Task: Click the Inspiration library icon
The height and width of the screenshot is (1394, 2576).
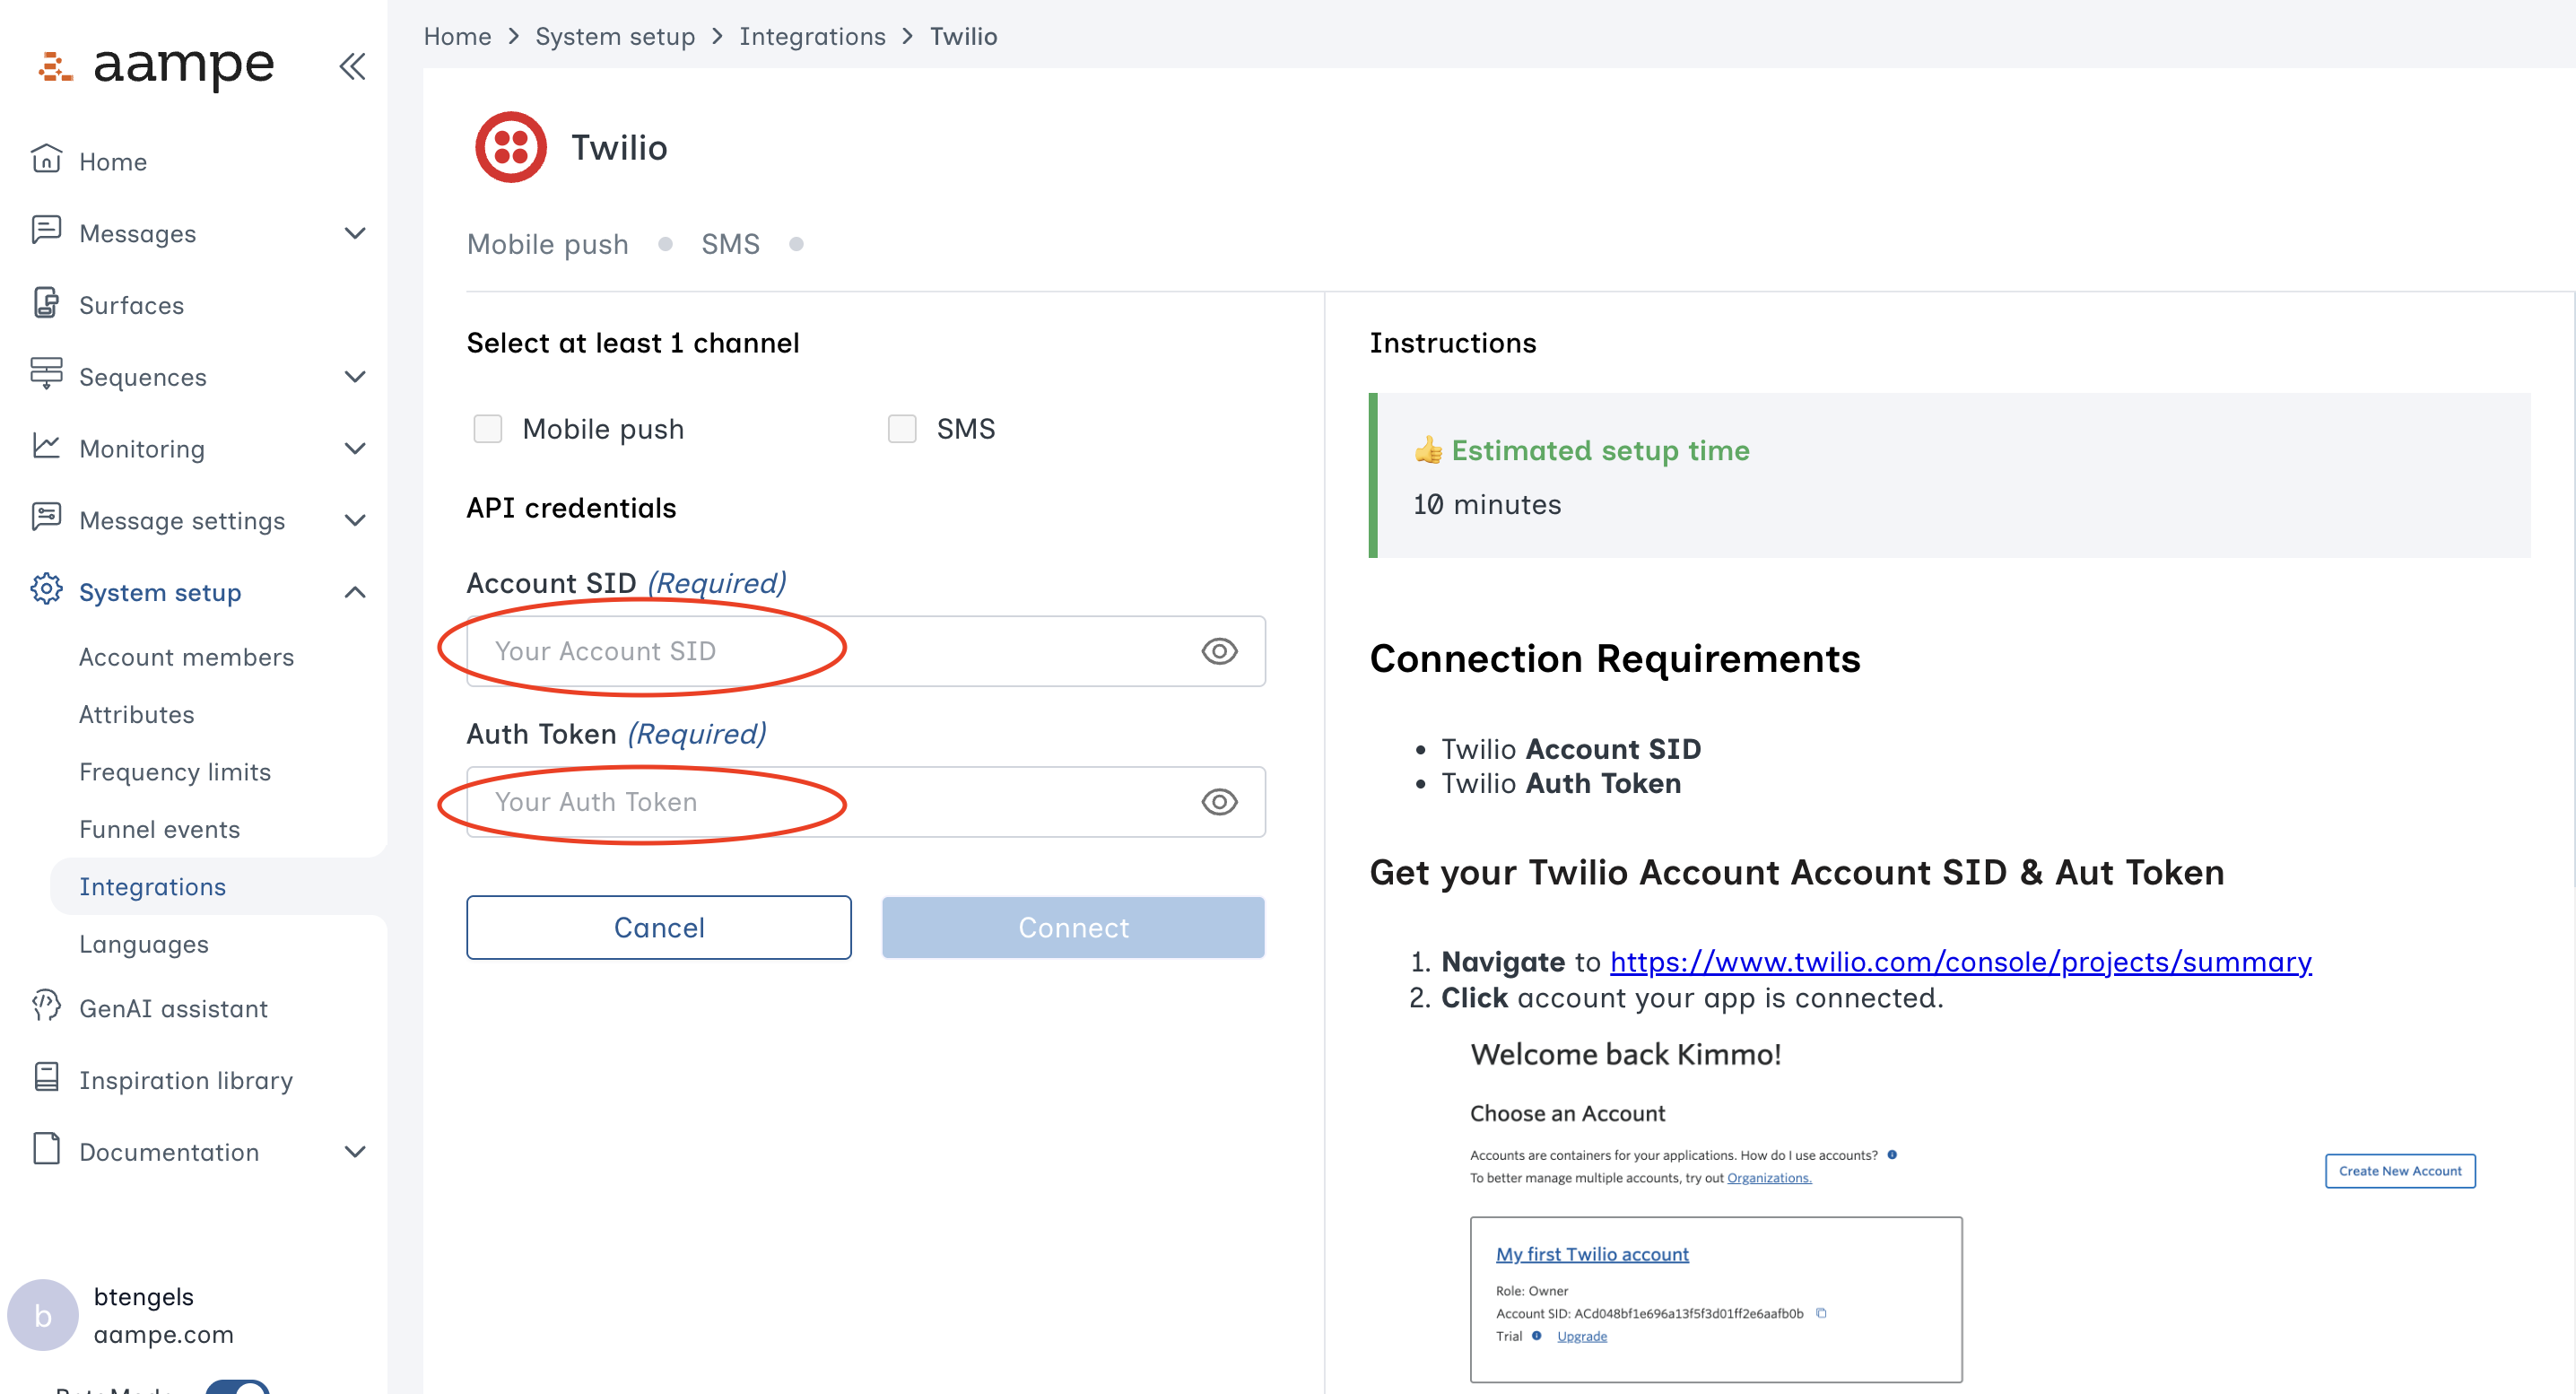Action: [x=46, y=1079]
